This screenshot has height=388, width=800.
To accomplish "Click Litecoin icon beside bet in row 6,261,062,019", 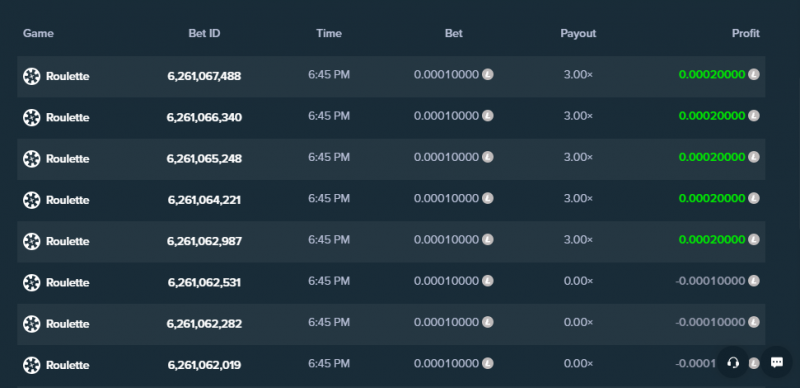I will (488, 363).
